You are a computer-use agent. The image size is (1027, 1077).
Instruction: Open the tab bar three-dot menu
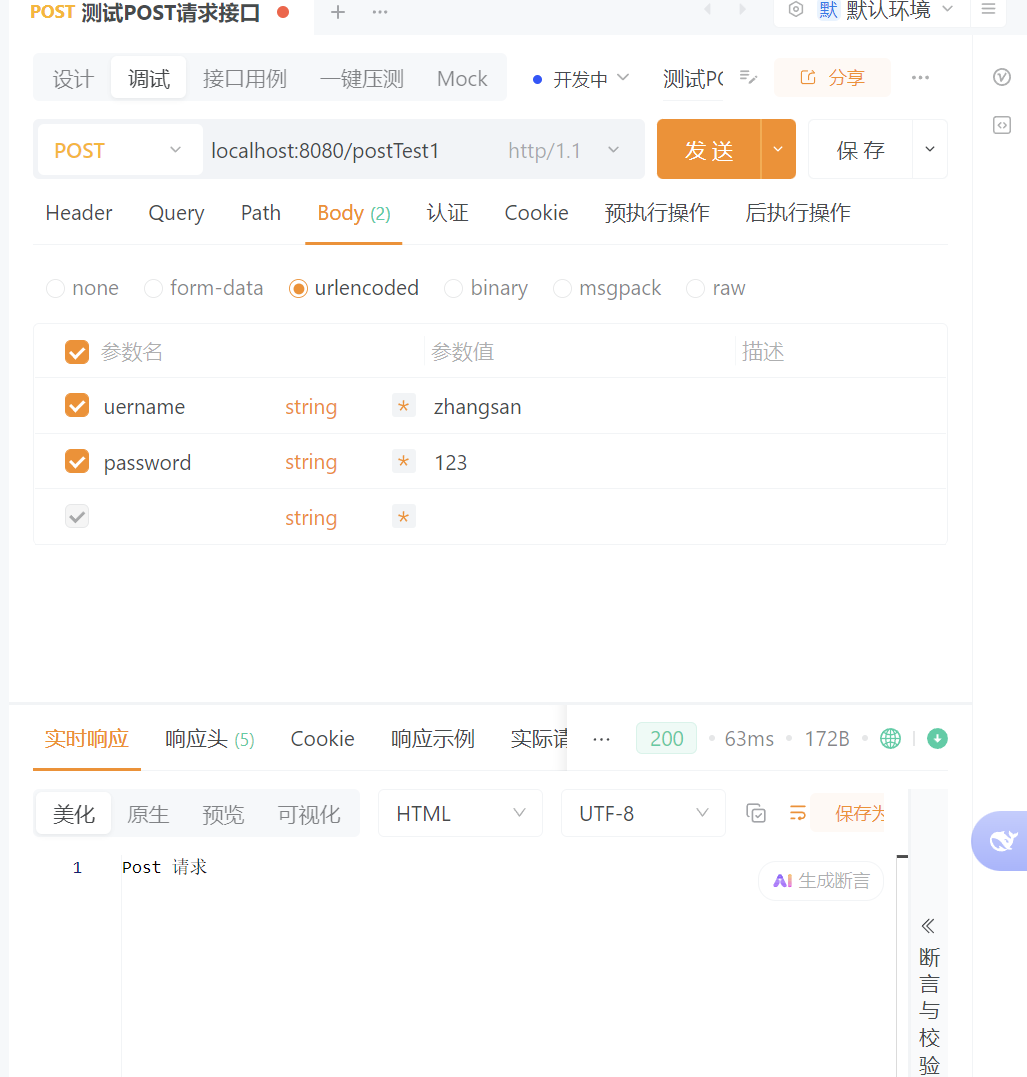coord(380,12)
